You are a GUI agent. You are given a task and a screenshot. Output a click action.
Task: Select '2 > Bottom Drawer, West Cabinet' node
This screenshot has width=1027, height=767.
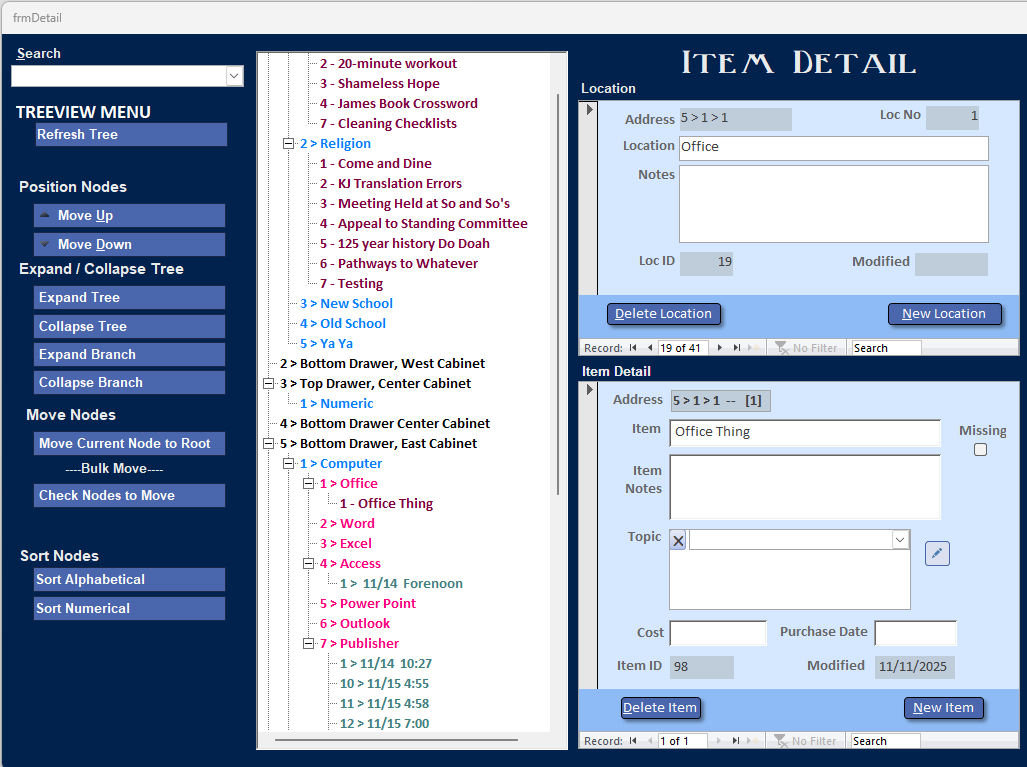click(383, 364)
